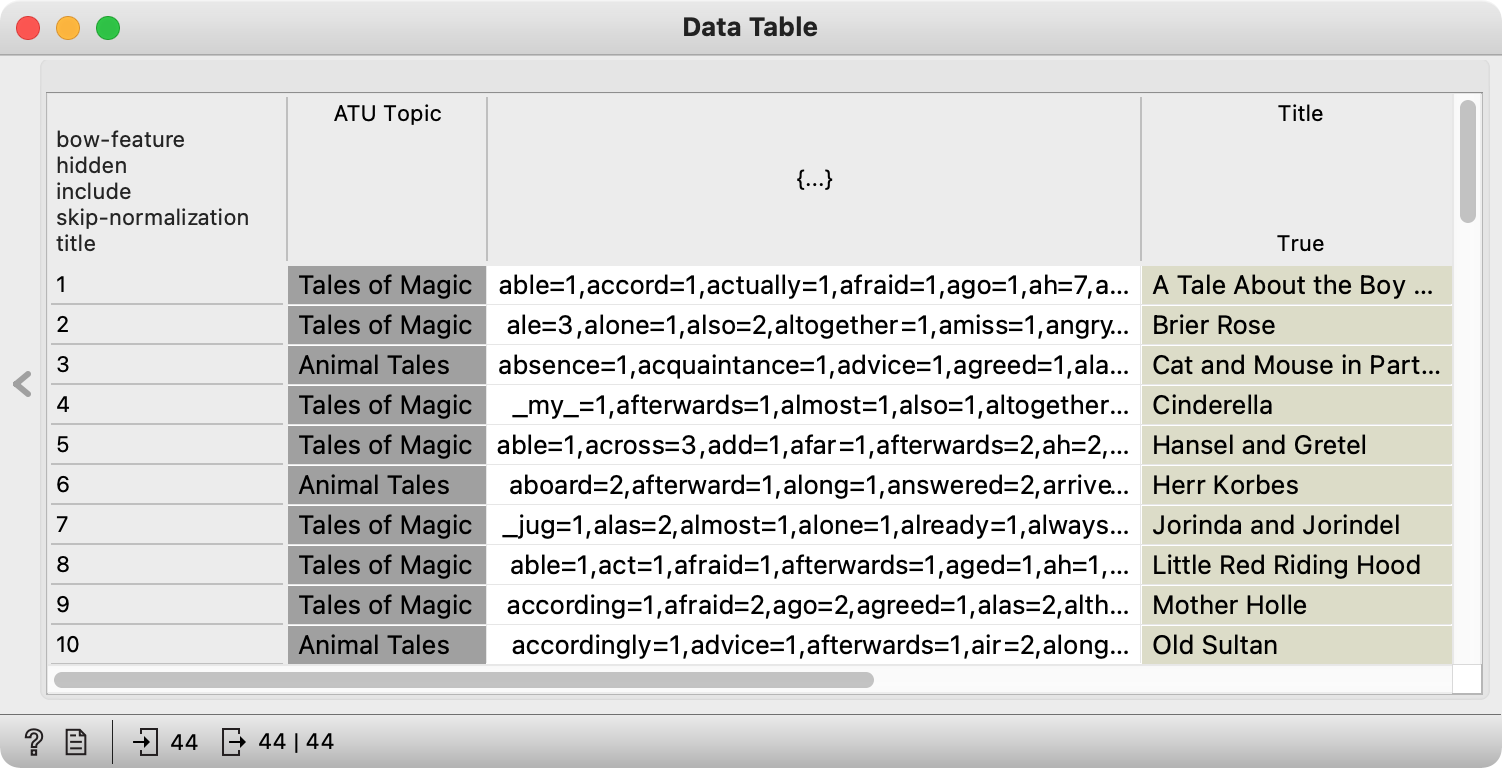This screenshot has width=1502, height=768.
Task: Click the vertical scrollbar thumb
Action: click(x=1467, y=160)
